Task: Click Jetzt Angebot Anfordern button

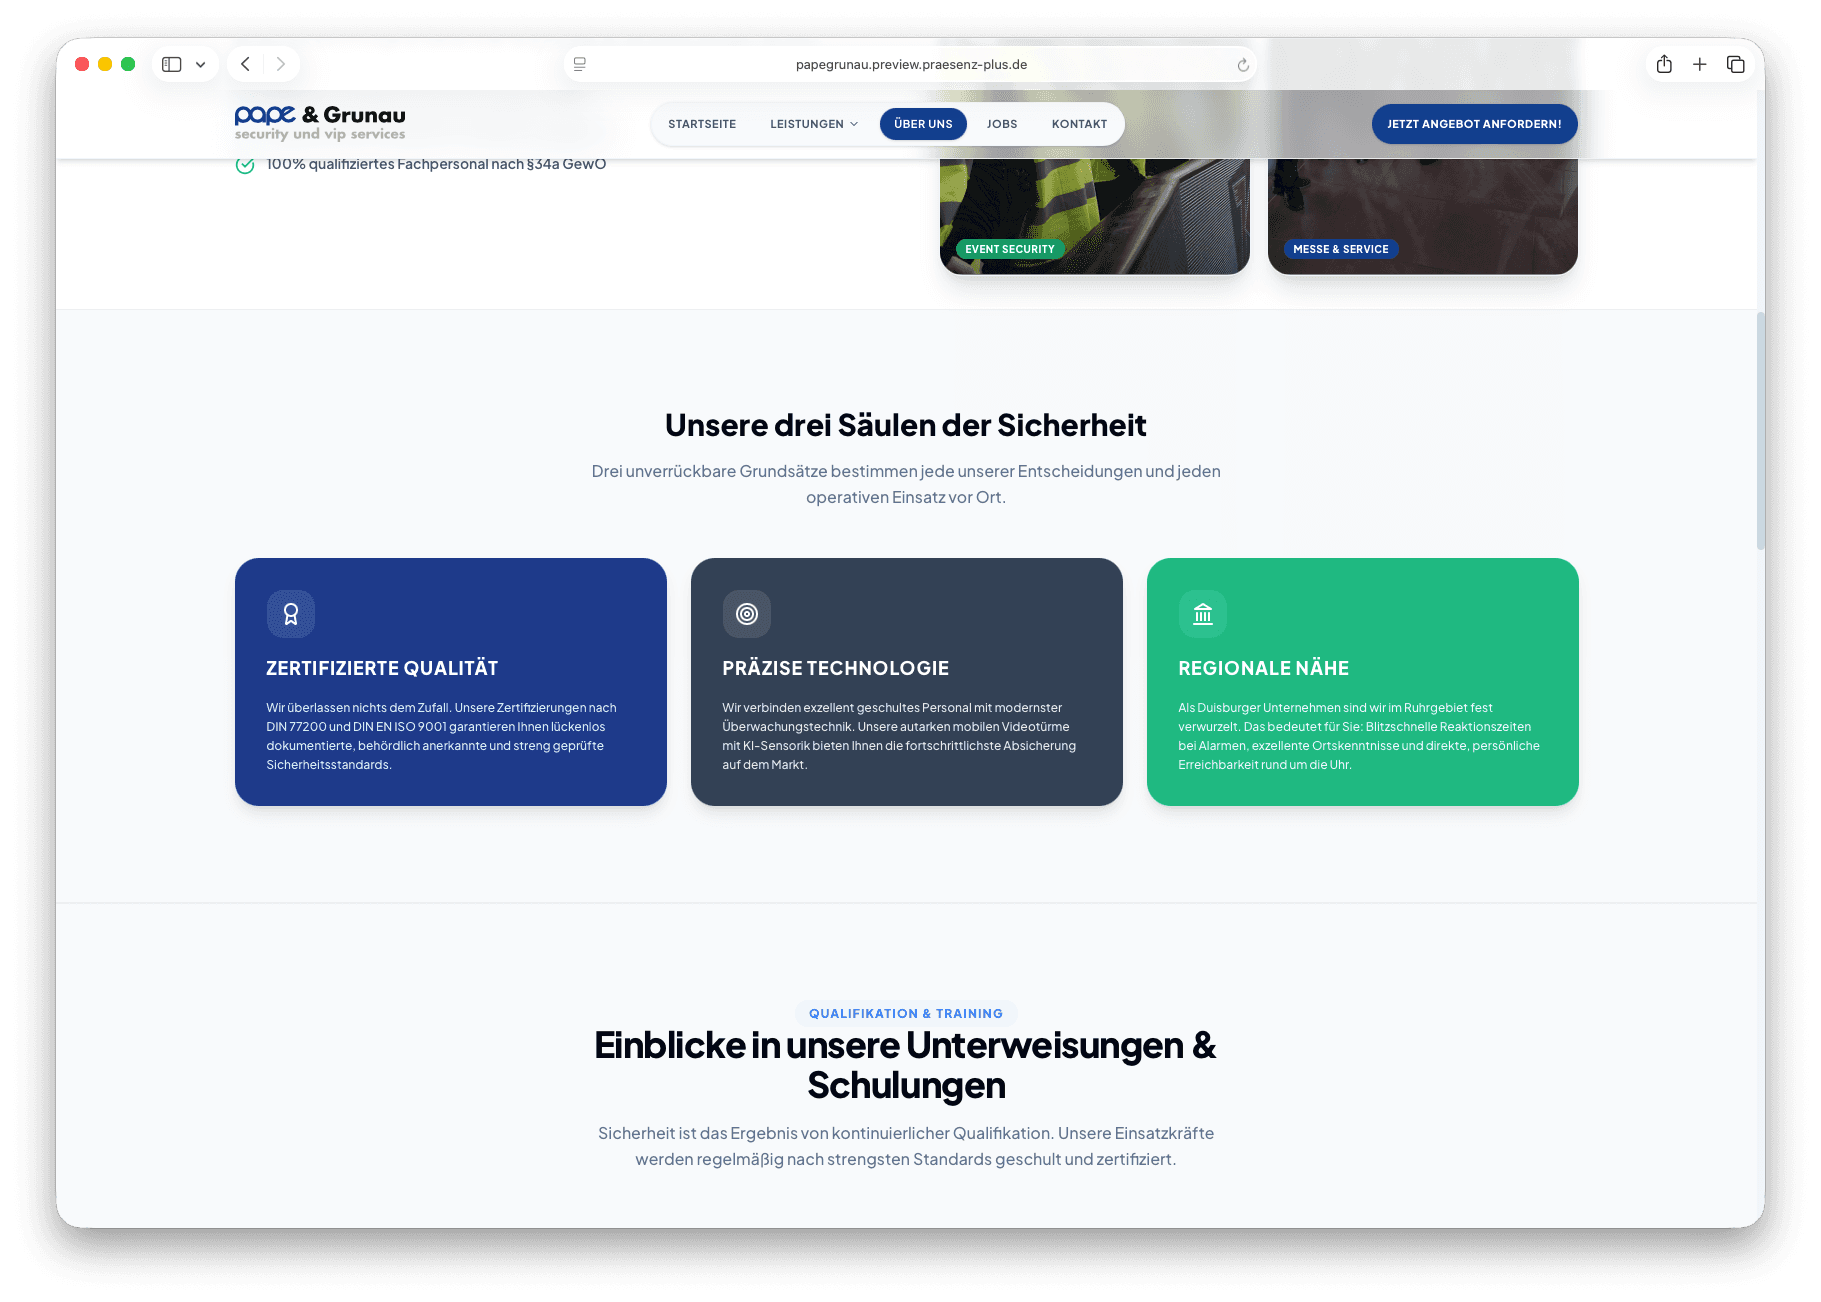Action: (x=1474, y=124)
